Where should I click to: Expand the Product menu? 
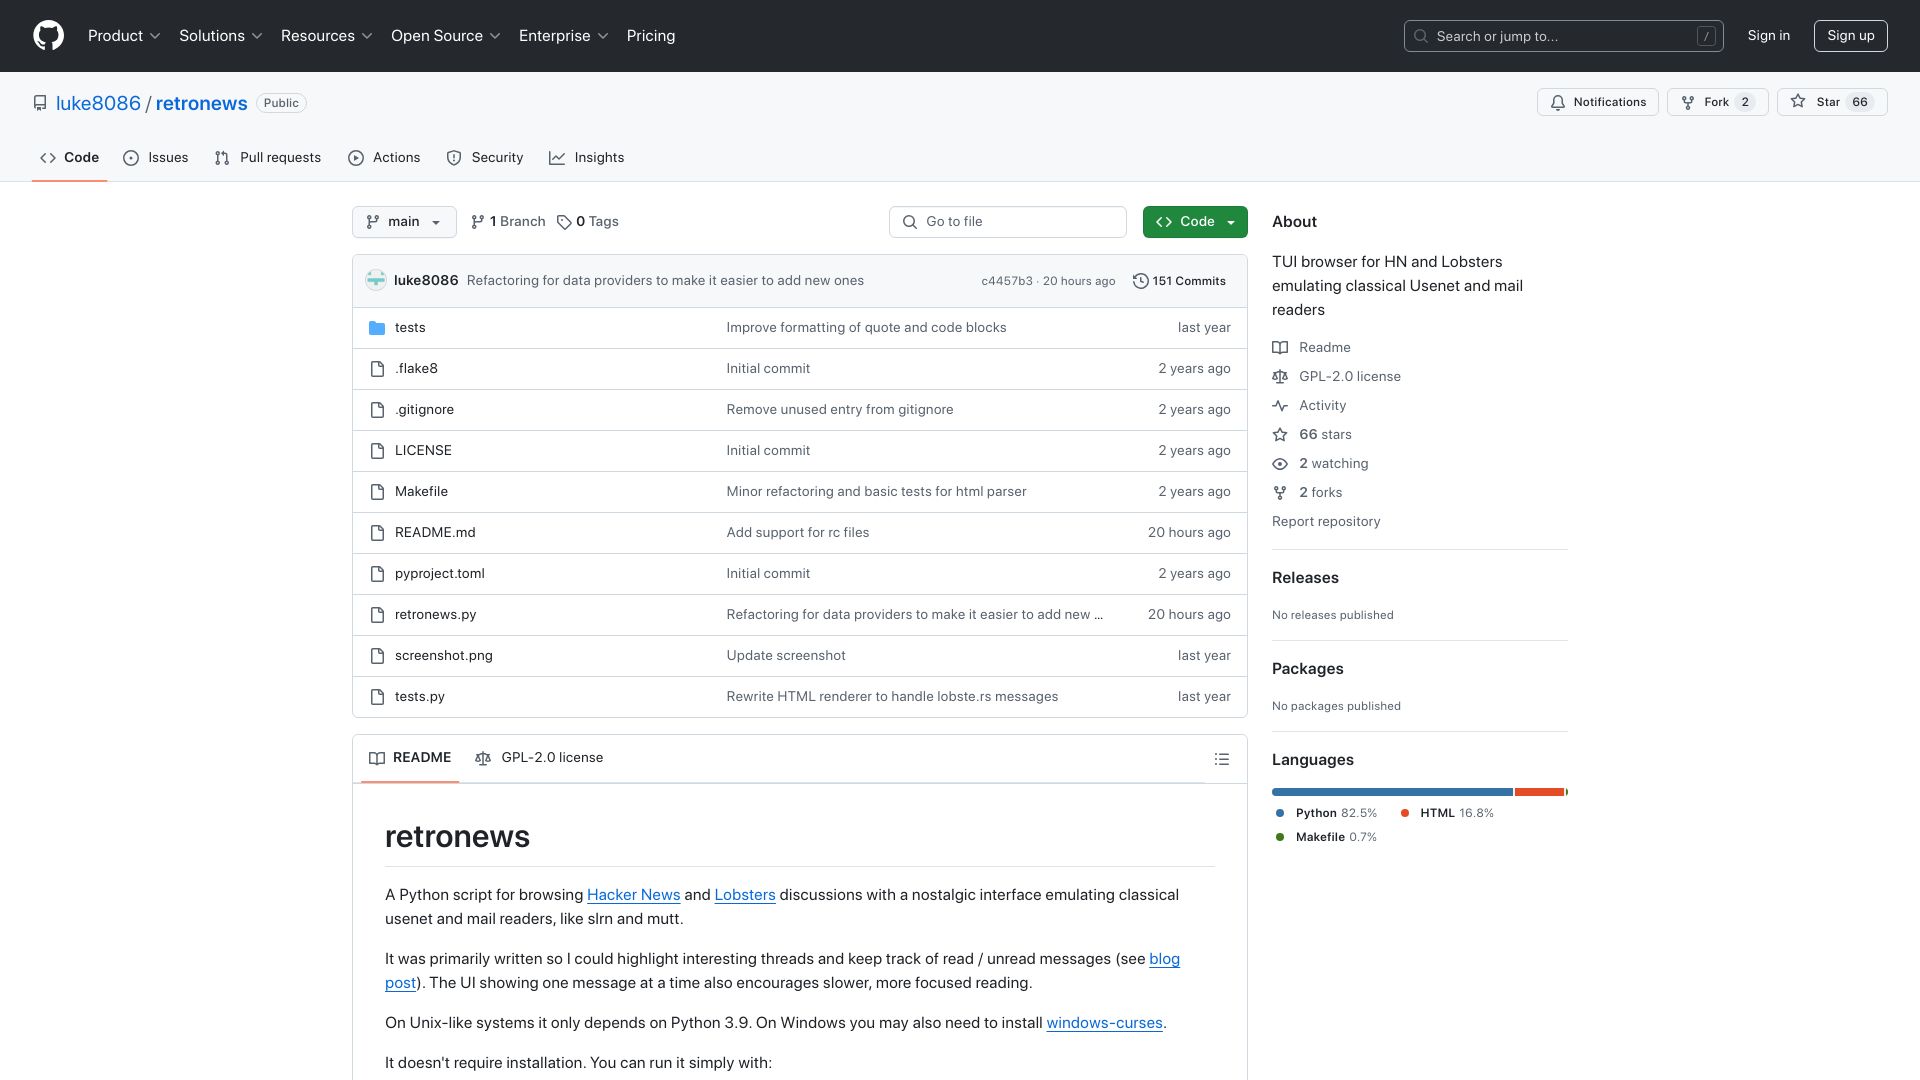pos(124,36)
